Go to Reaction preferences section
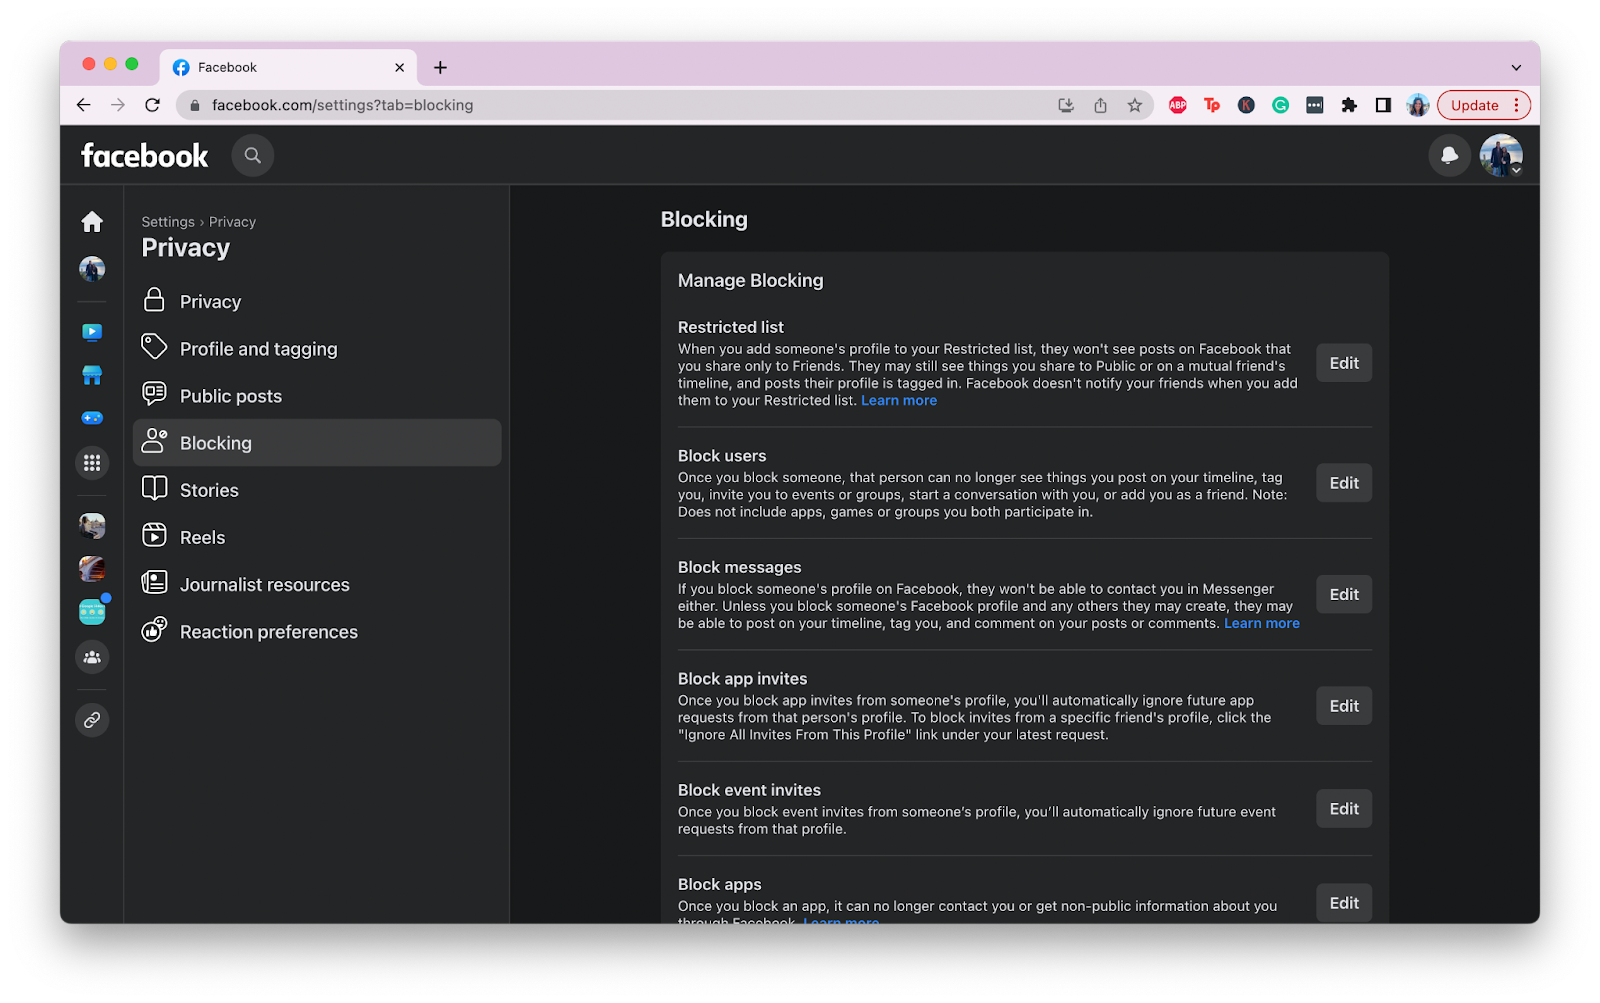This screenshot has width=1600, height=1003. click(268, 632)
